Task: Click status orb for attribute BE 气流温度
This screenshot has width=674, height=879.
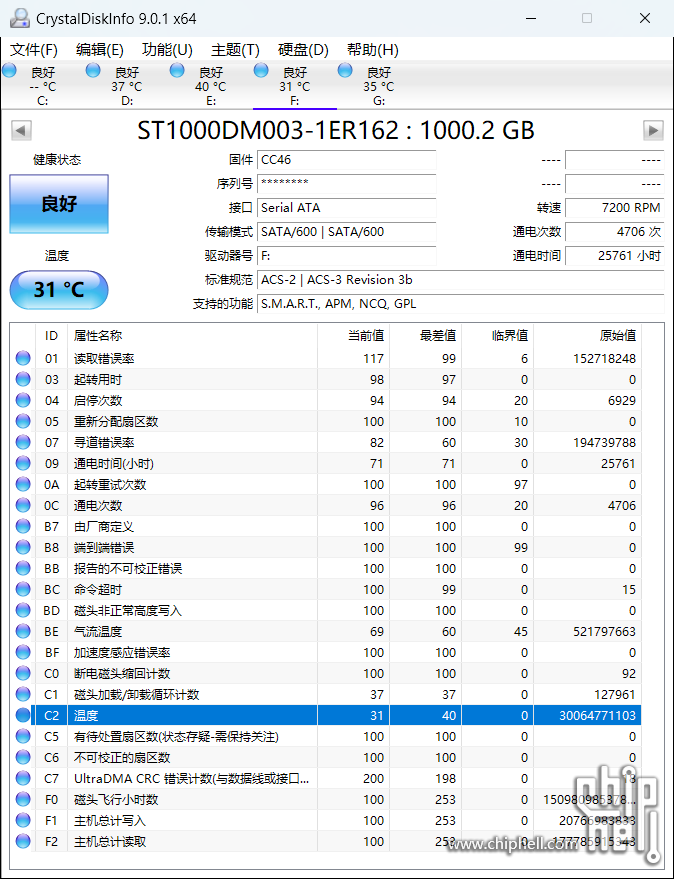Action: click(23, 632)
